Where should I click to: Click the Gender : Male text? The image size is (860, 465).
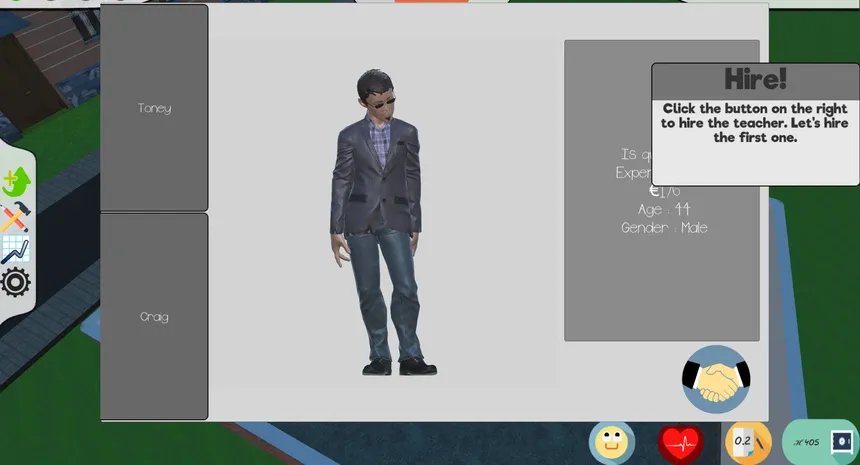point(664,228)
